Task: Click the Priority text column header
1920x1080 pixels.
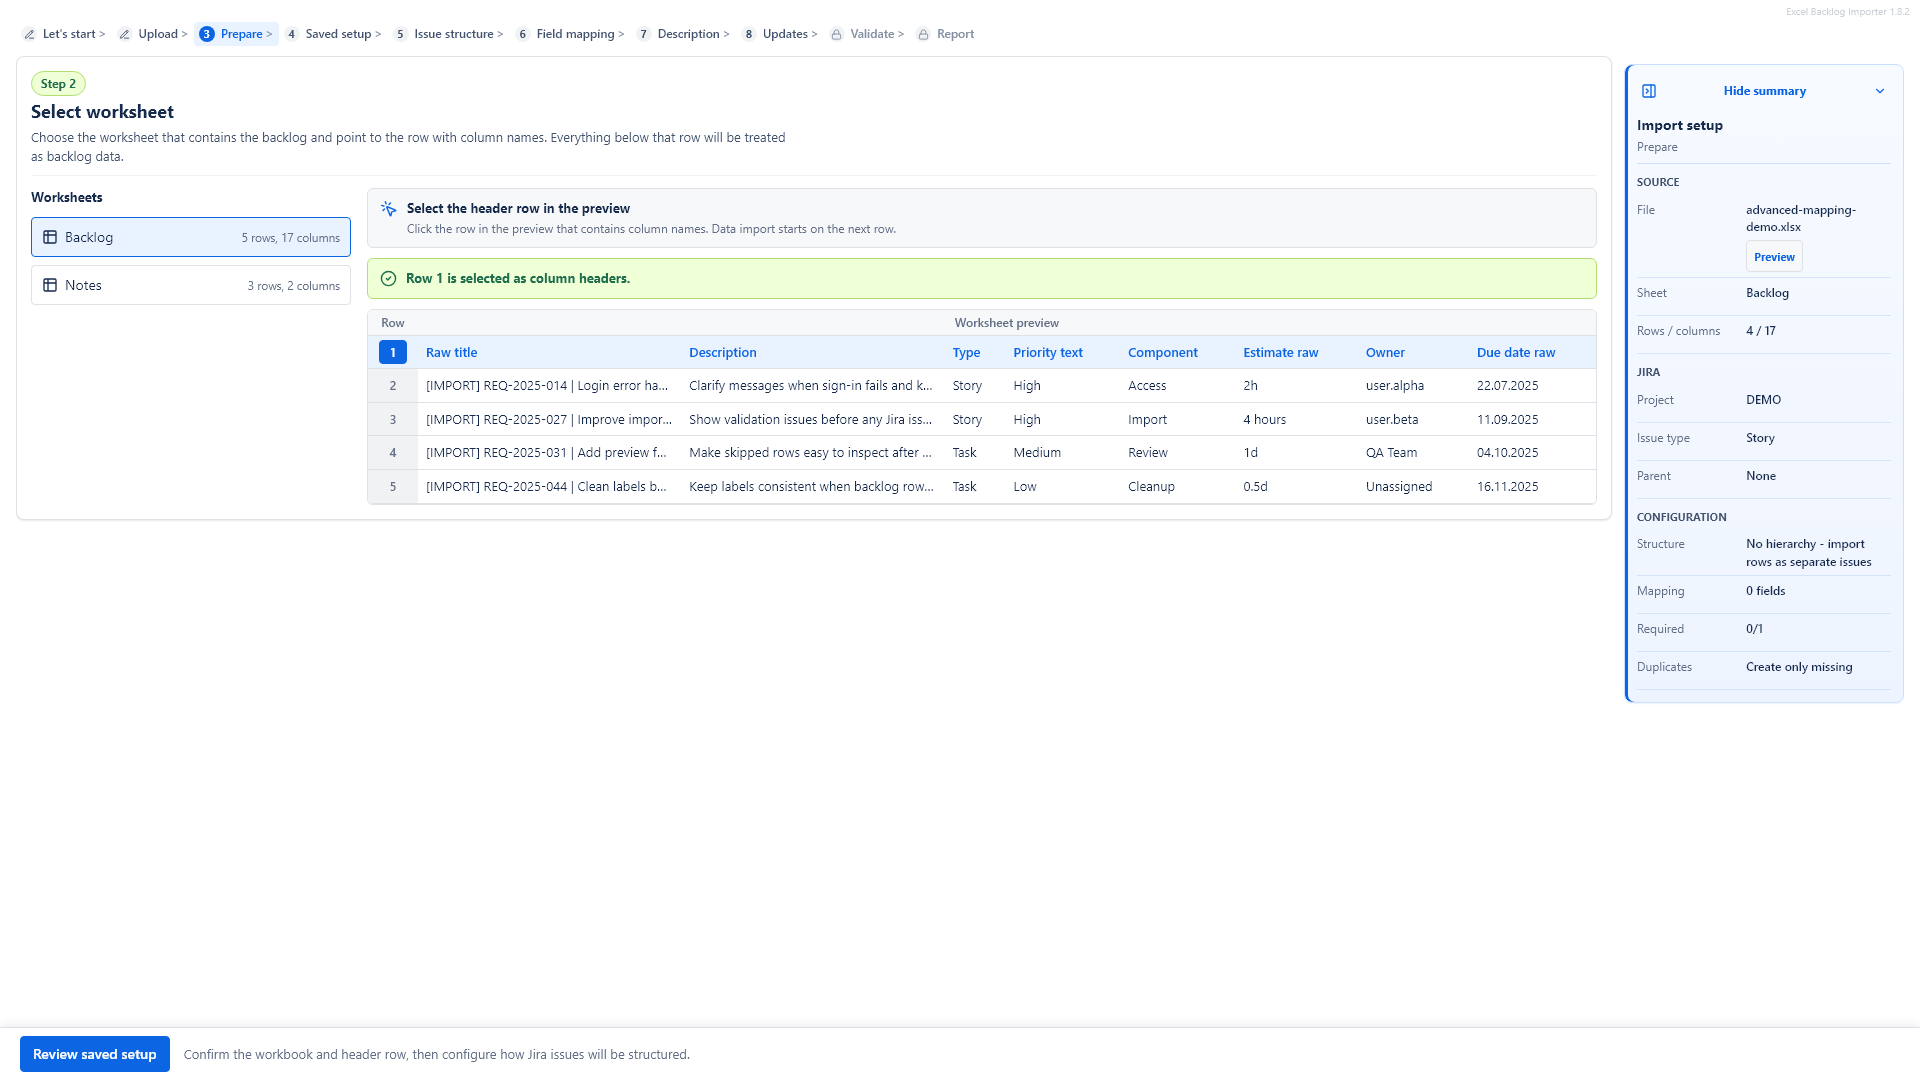Action: pos(1047,352)
